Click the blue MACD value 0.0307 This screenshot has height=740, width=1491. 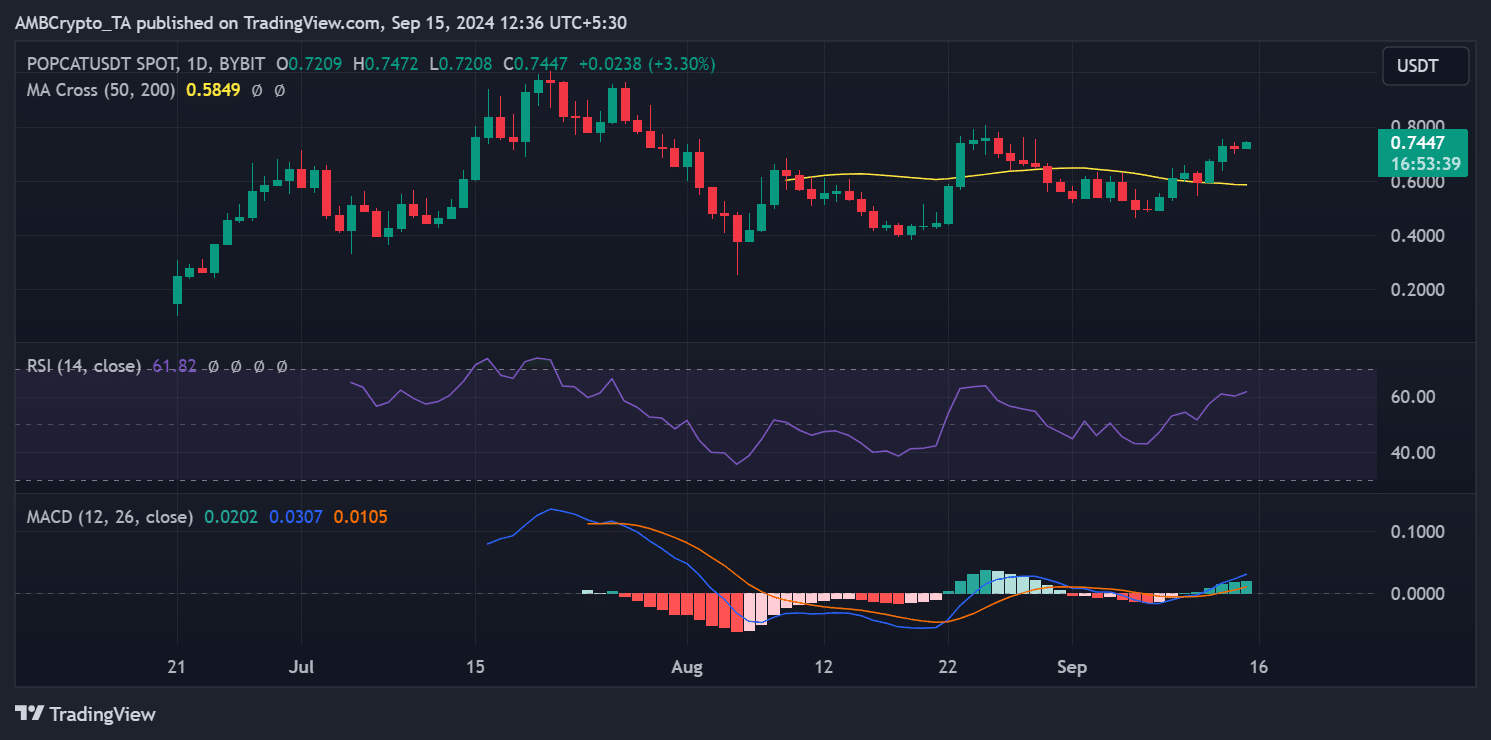pos(295,517)
